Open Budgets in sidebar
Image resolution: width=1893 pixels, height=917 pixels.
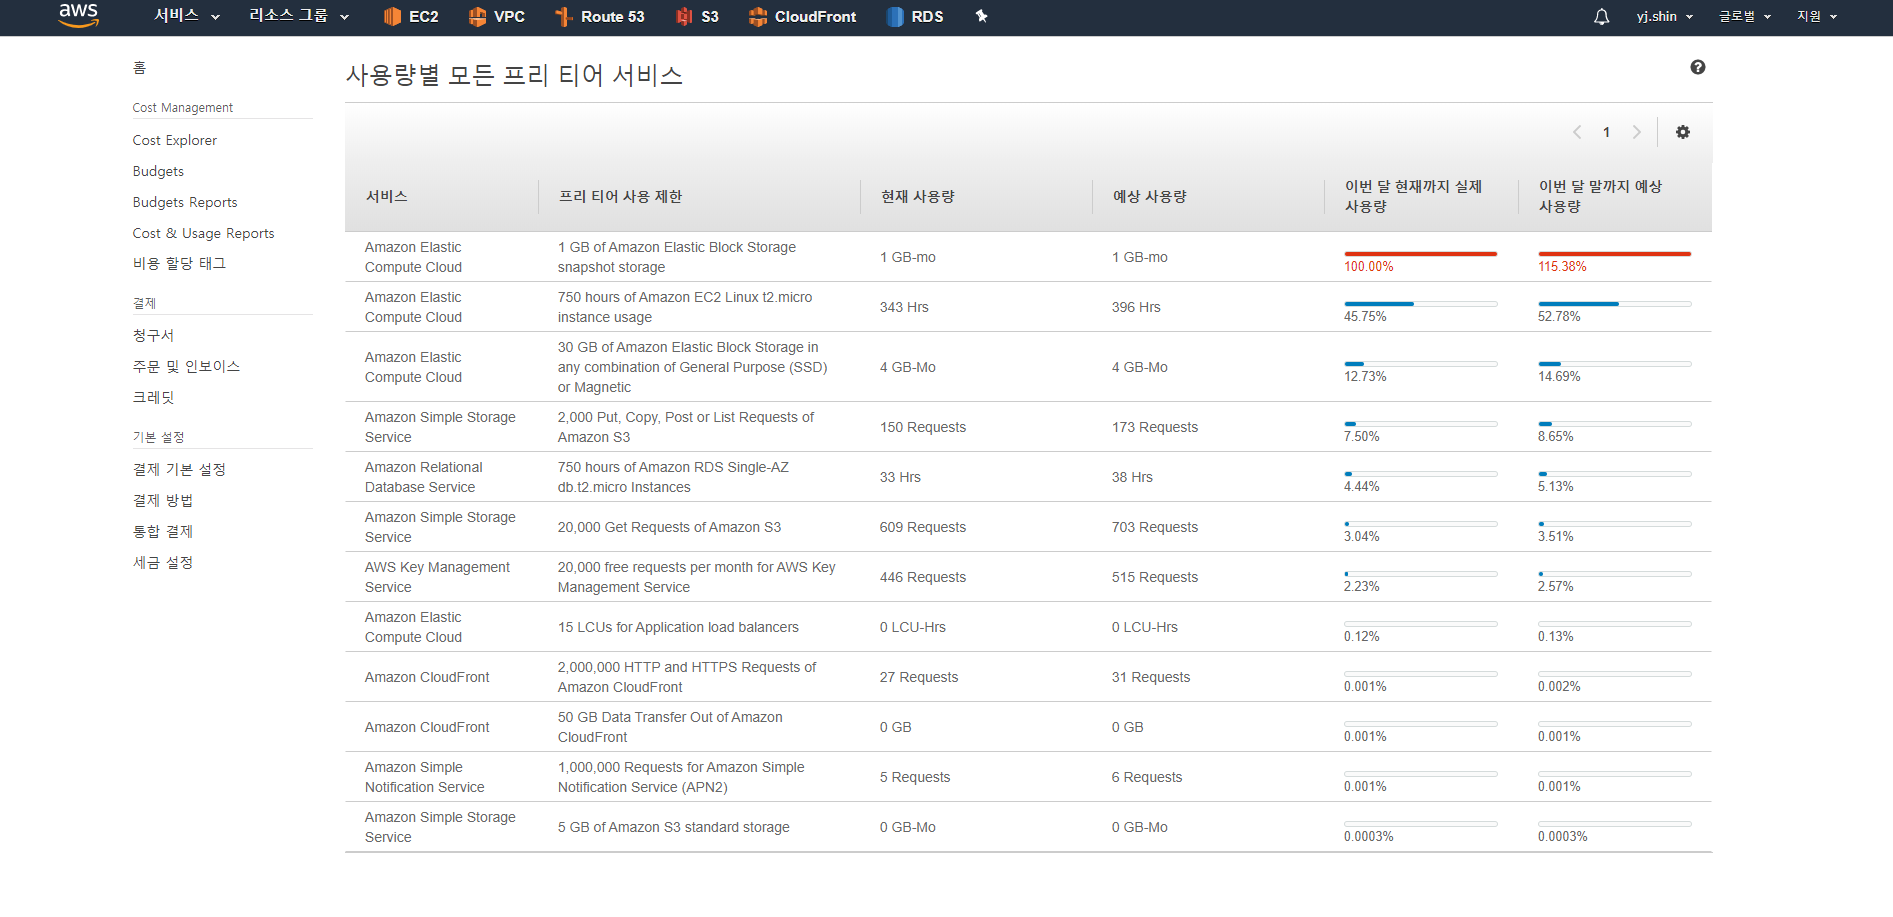158,171
